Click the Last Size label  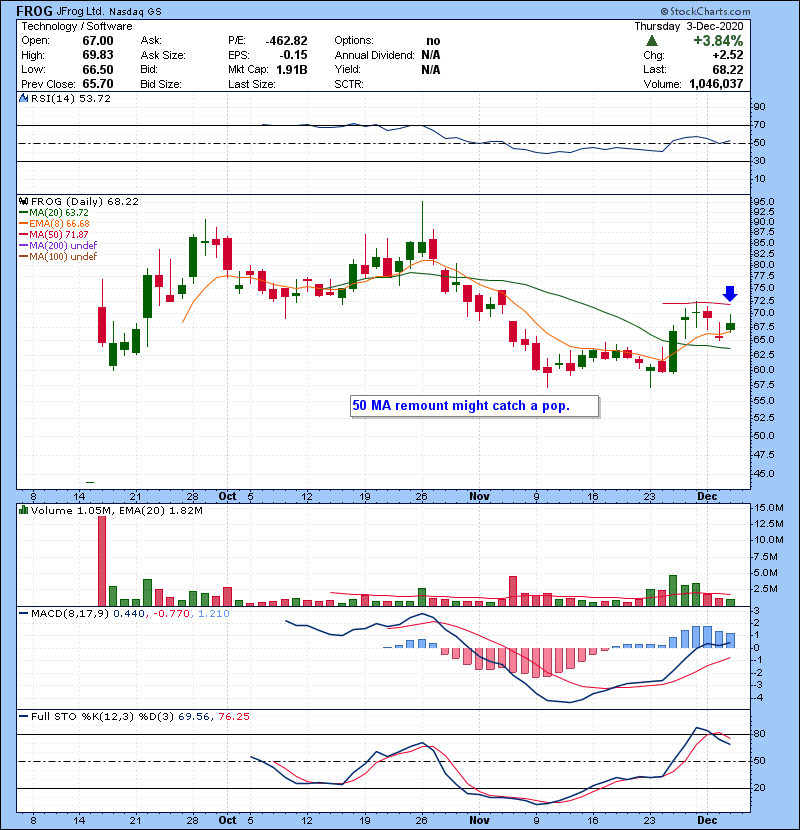(251, 84)
